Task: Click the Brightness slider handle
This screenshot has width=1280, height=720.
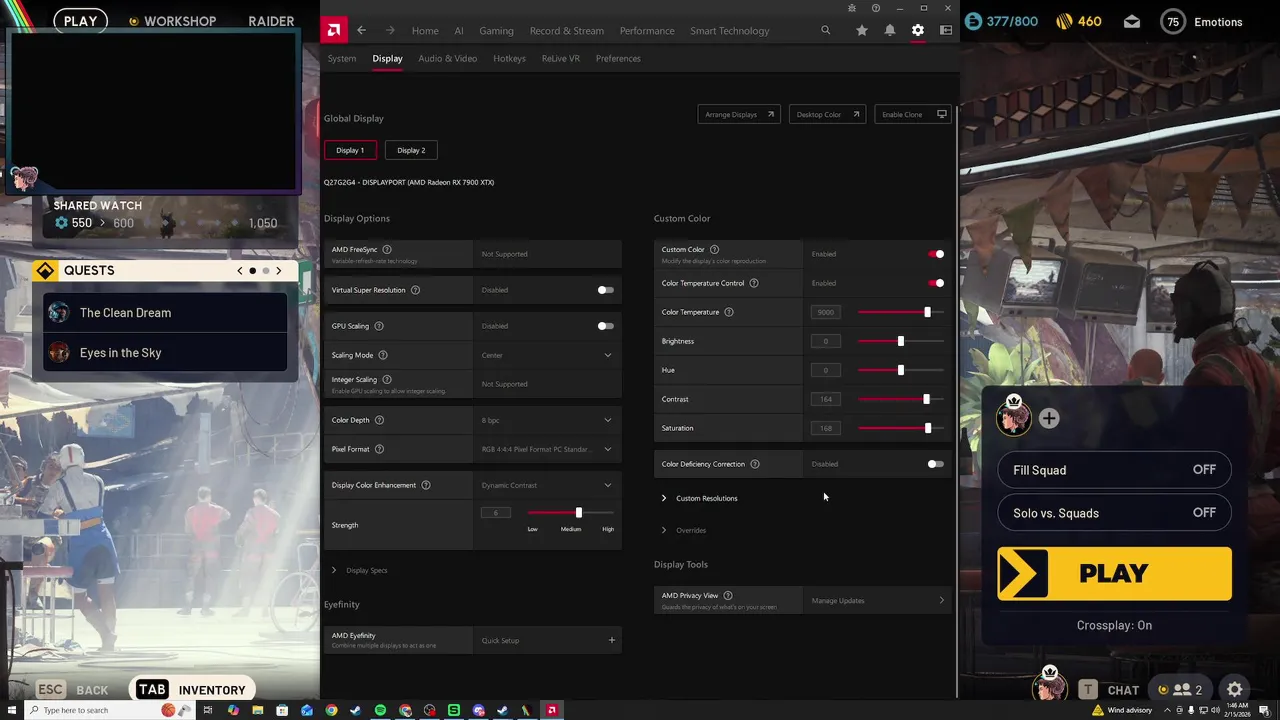Action: point(900,341)
